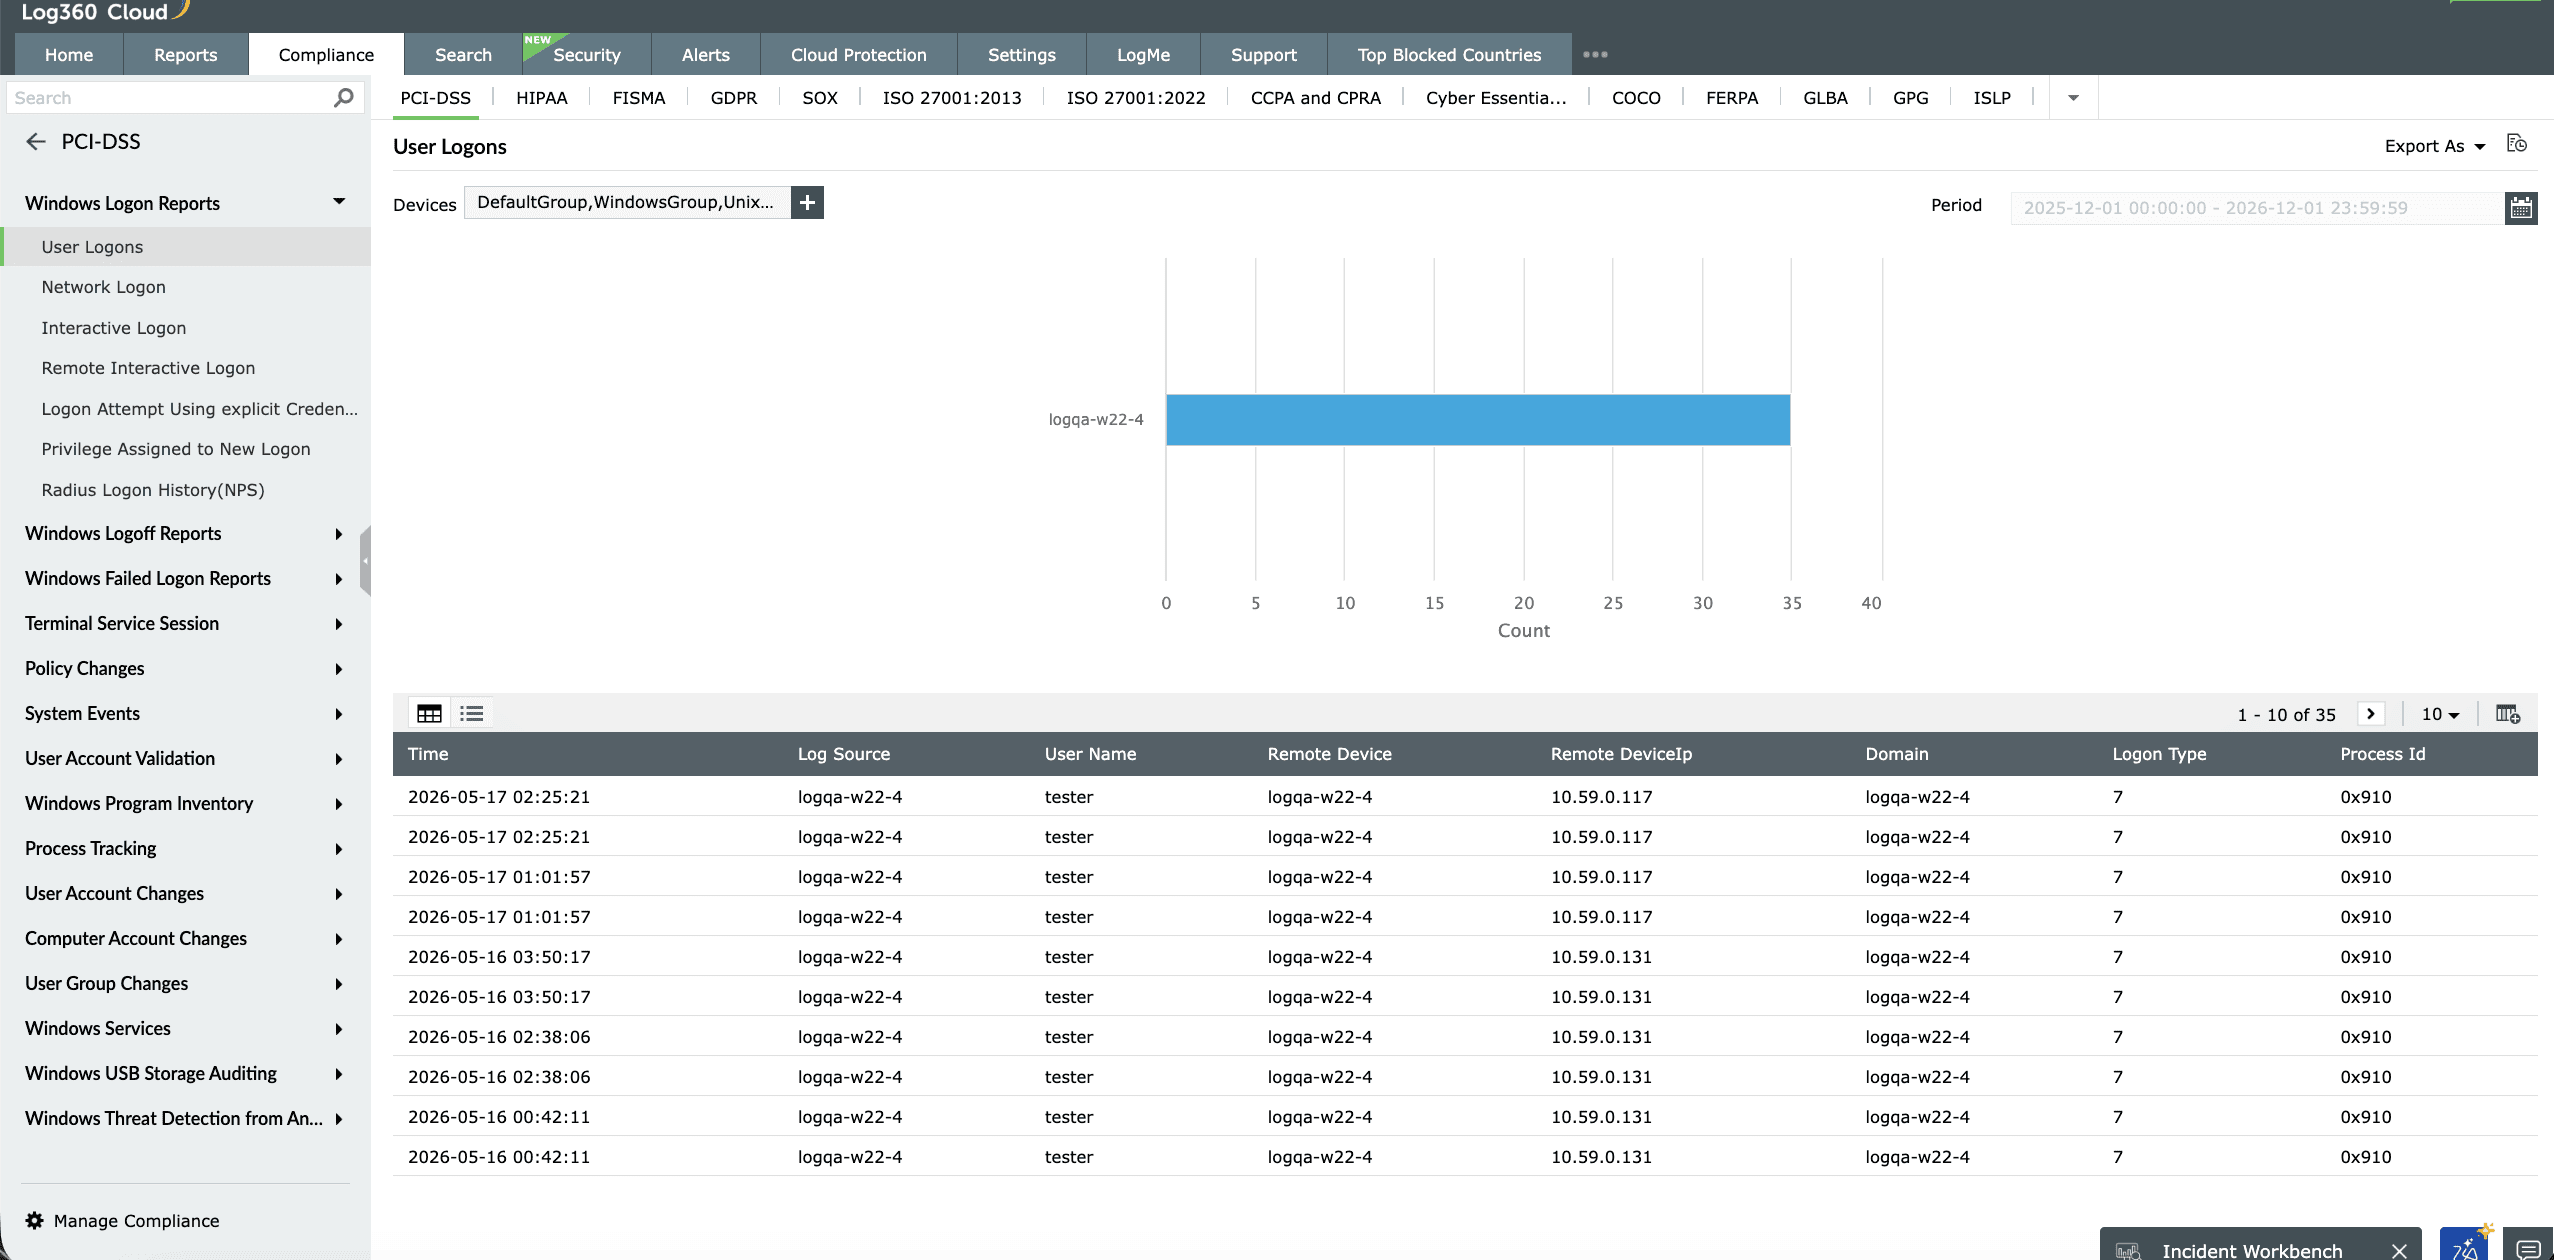Click the Period date range field

2257,208
